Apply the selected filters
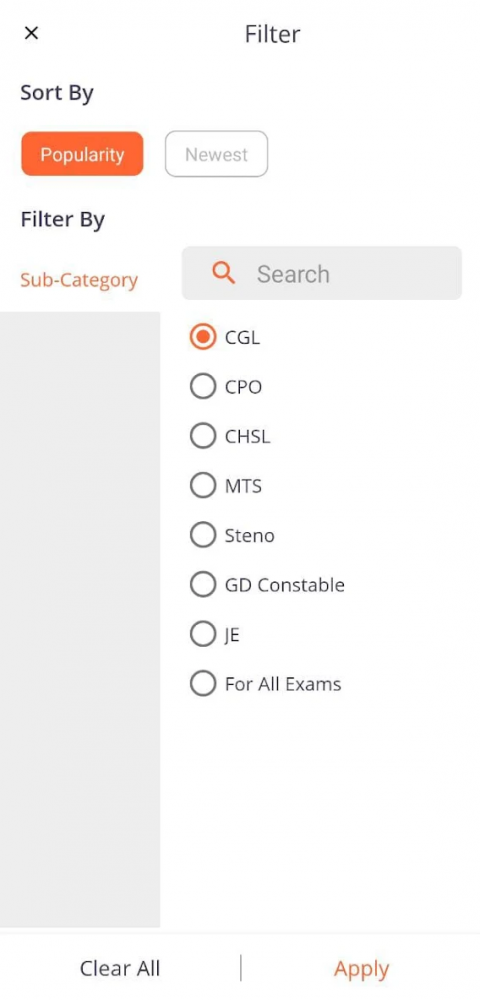The width and height of the screenshot is (480, 1000). coord(361,969)
